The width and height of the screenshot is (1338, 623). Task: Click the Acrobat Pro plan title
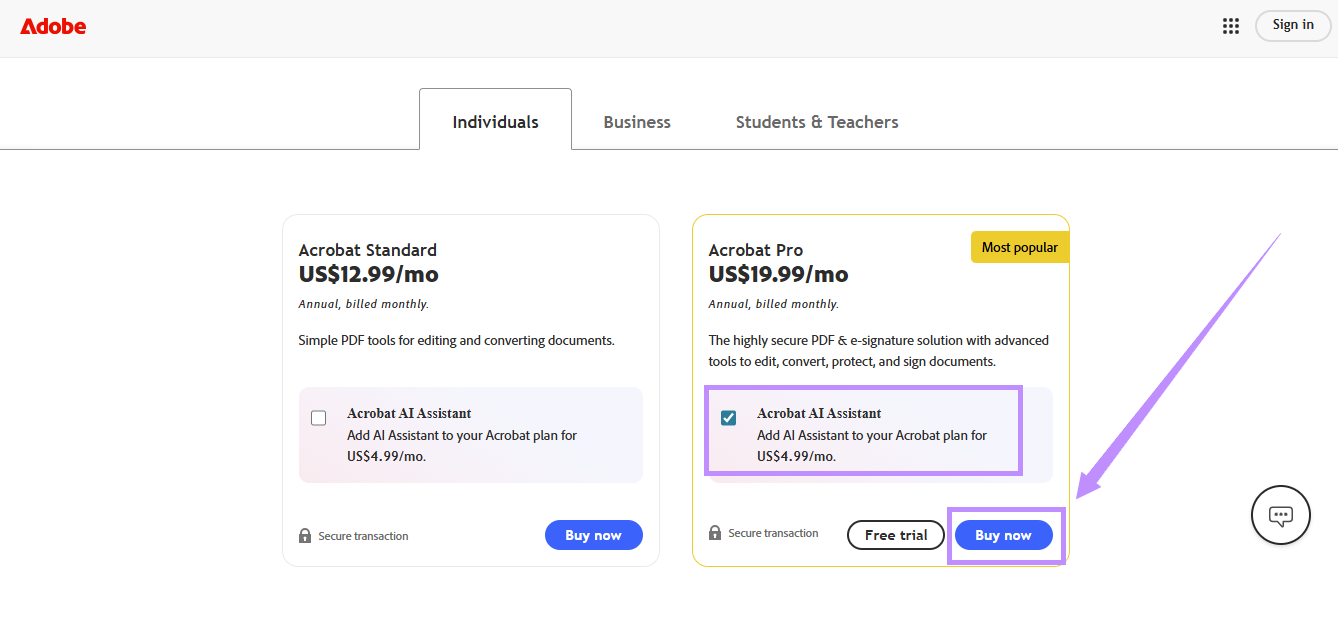tap(756, 250)
